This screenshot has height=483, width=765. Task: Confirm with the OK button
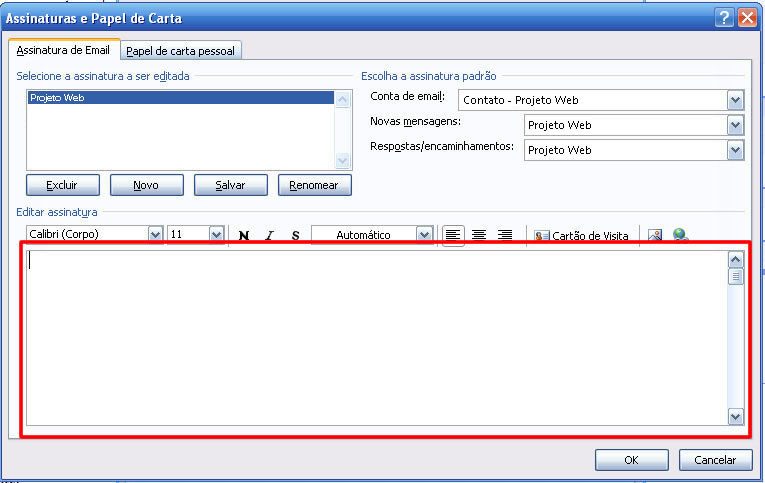[631, 460]
